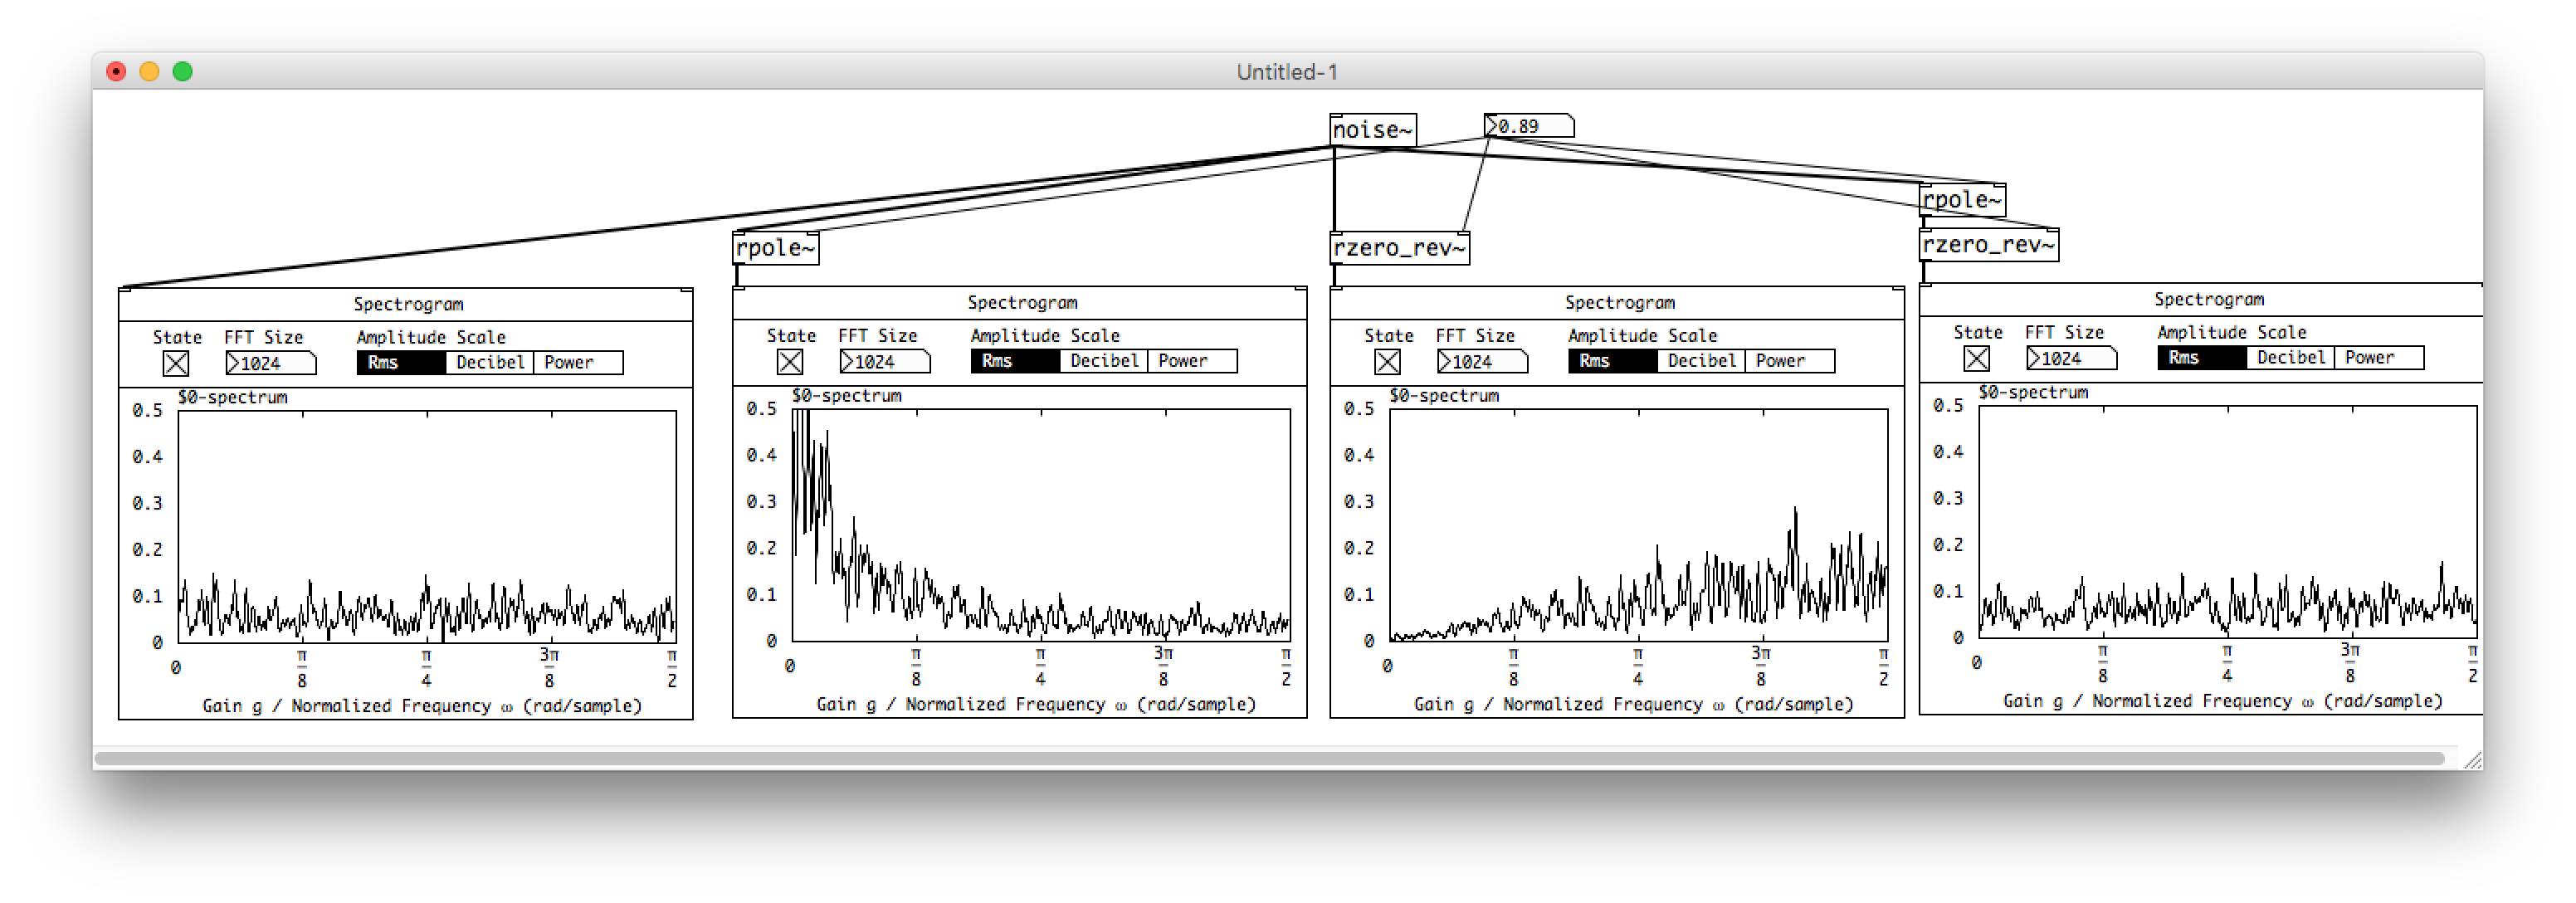Select Rms scale in the fourth Spectrogram
Image resolution: width=2576 pixels, height=903 pixels.
[2201, 357]
